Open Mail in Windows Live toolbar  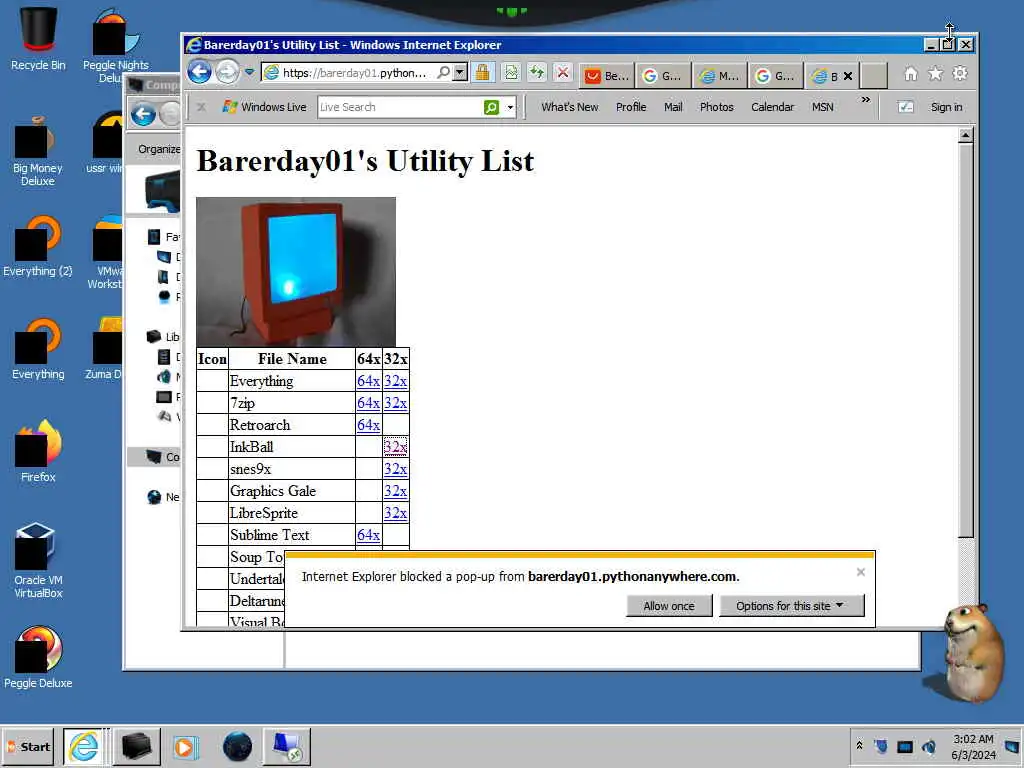click(x=673, y=107)
